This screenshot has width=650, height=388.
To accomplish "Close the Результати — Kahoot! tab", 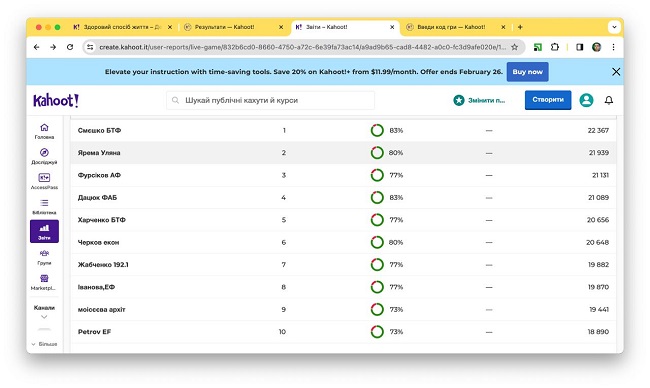I will 281,27.
